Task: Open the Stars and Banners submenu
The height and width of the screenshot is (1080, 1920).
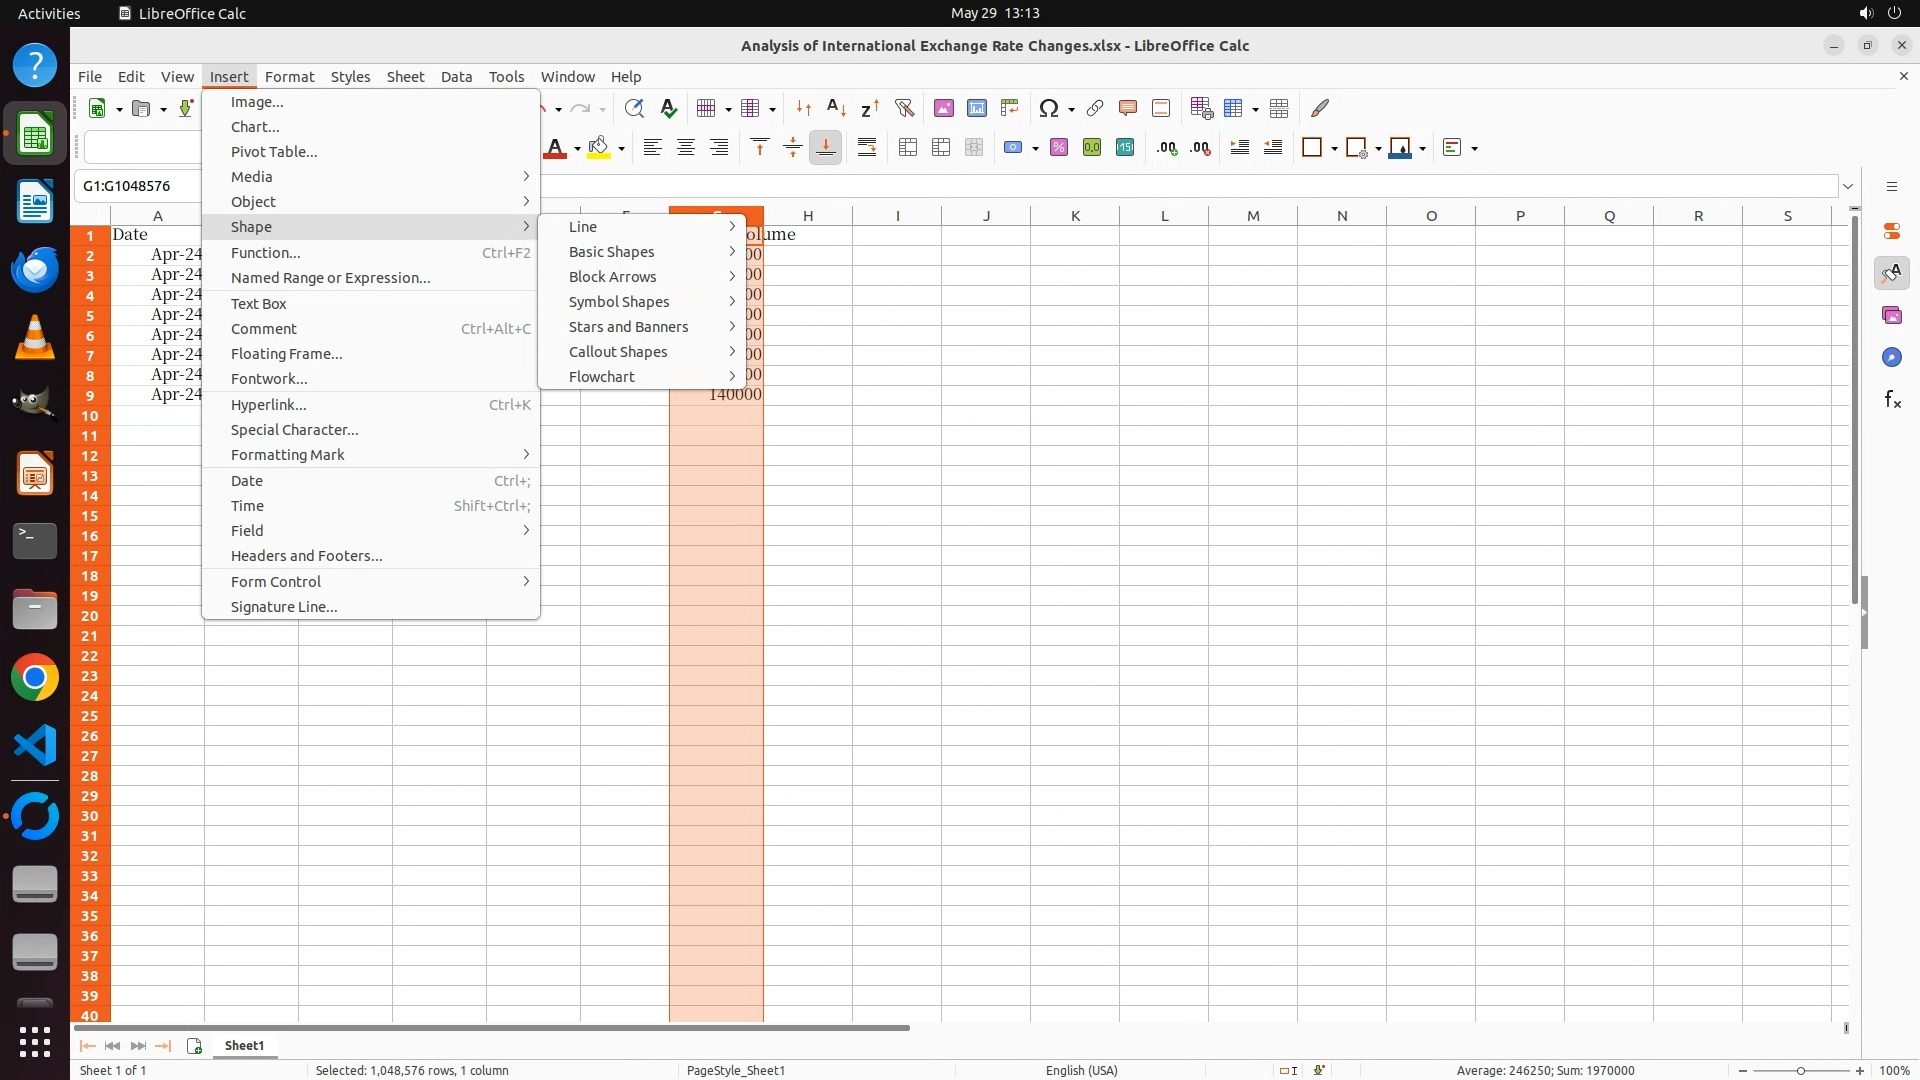Action: (x=629, y=327)
